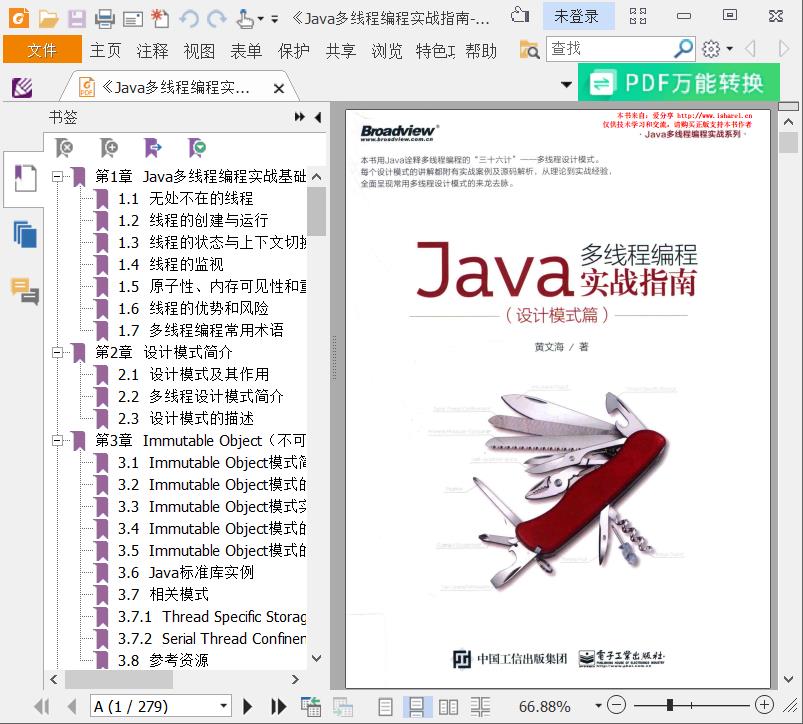This screenshot has height=724, width=803.
Task: Click the orange Foxit application logo icon
Action: [18, 18]
